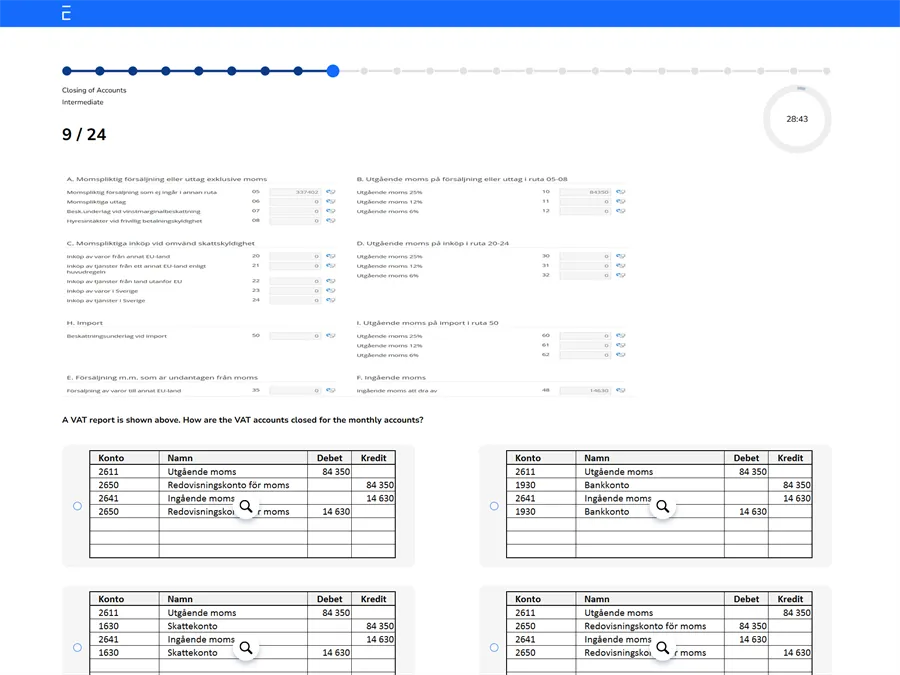Choose the bottom-right answer radio button
This screenshot has height=675, width=900.
point(494,647)
